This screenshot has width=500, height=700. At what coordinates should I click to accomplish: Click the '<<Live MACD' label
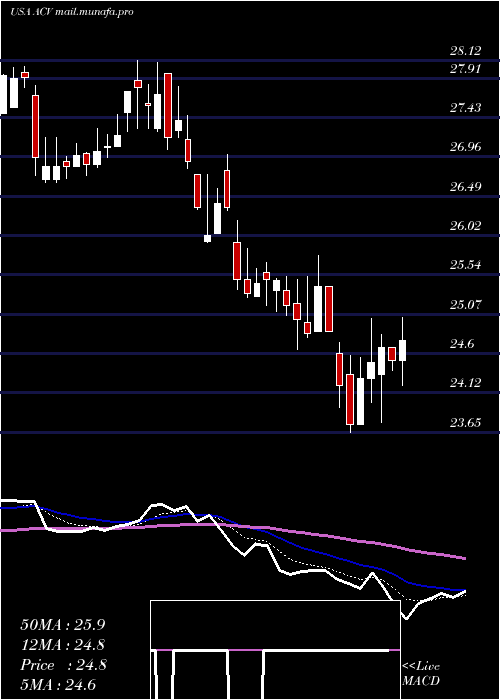tap(421, 674)
